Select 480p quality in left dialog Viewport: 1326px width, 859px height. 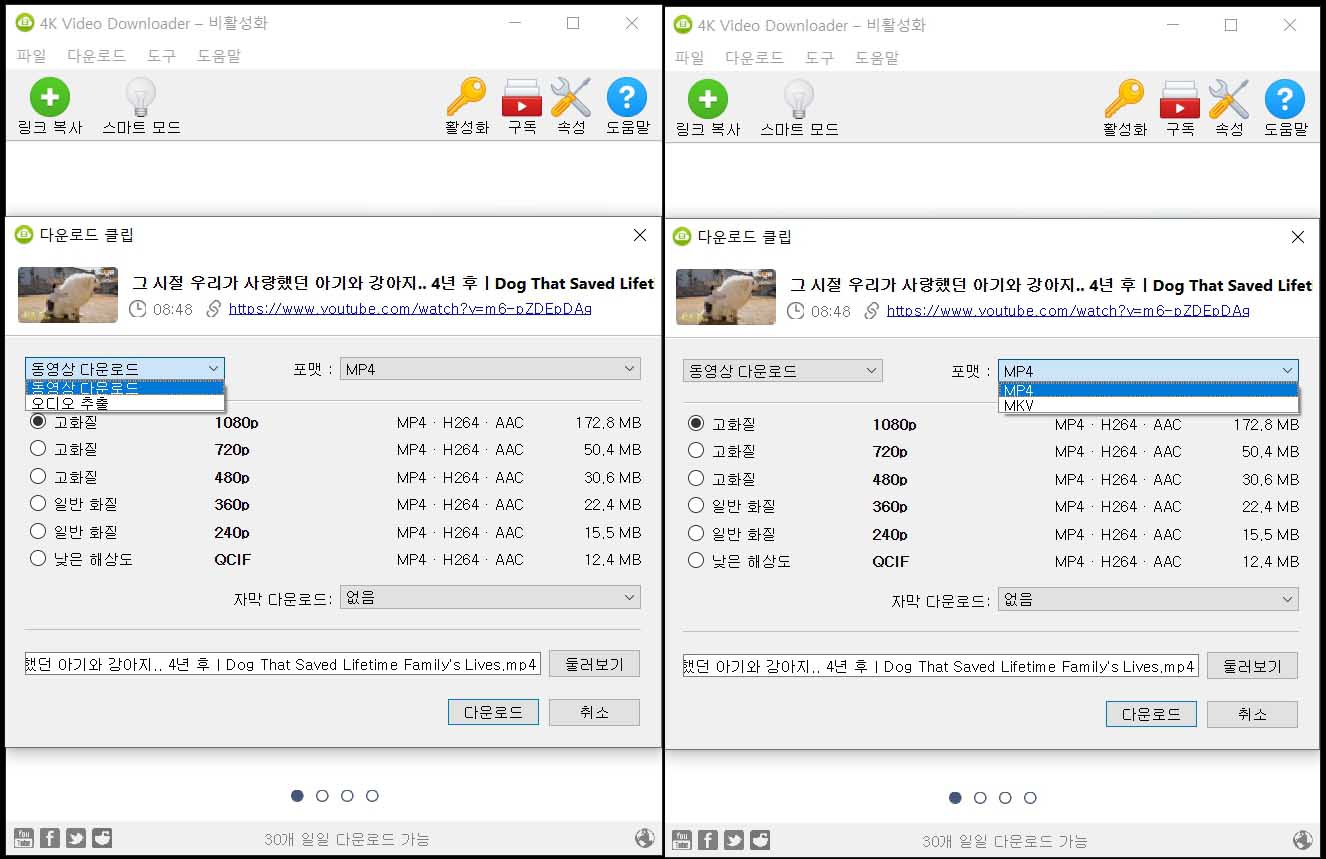(x=38, y=476)
